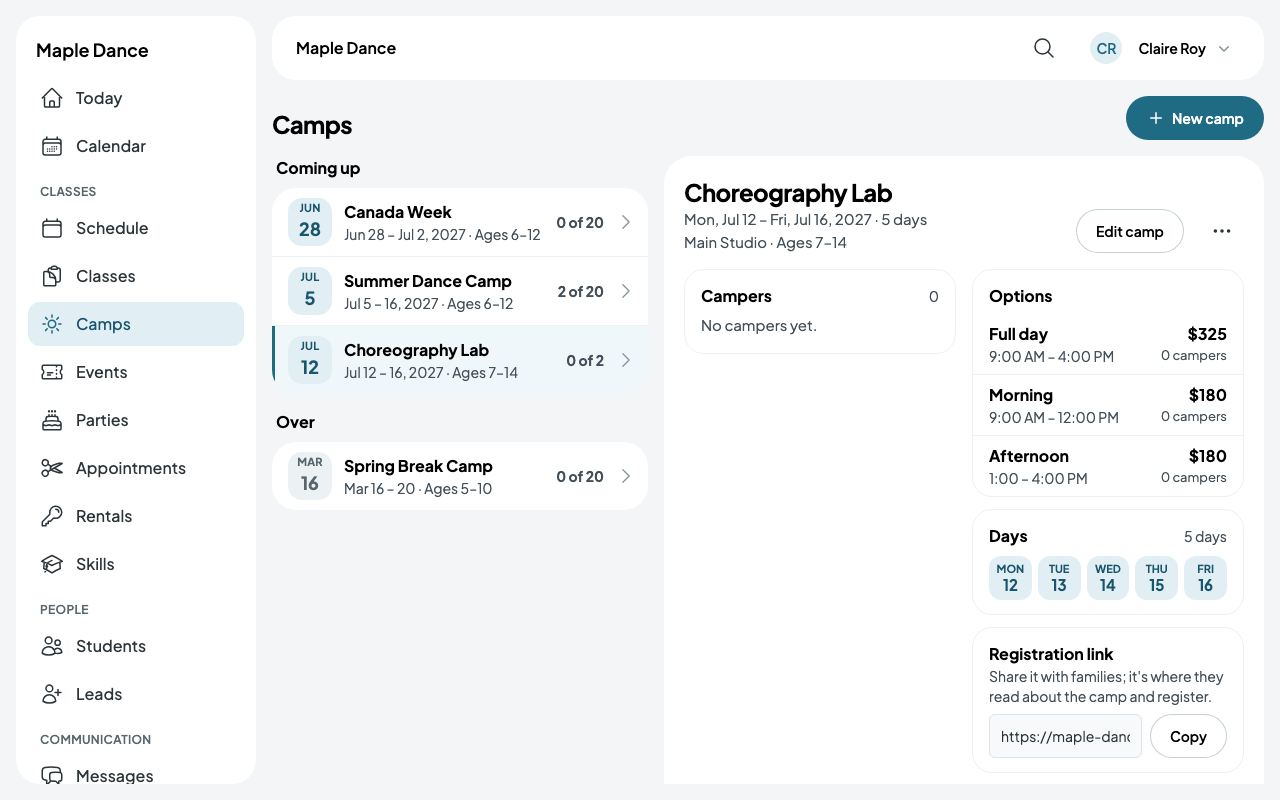1280x800 pixels.
Task: Click the New camp button
Action: pyautogui.click(x=1195, y=118)
